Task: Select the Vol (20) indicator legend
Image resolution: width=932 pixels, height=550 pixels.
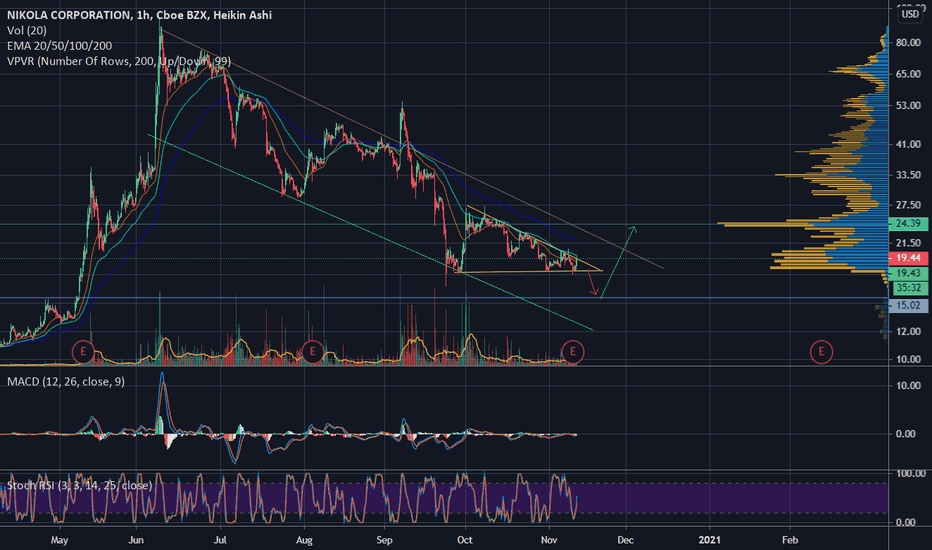Action: point(27,30)
